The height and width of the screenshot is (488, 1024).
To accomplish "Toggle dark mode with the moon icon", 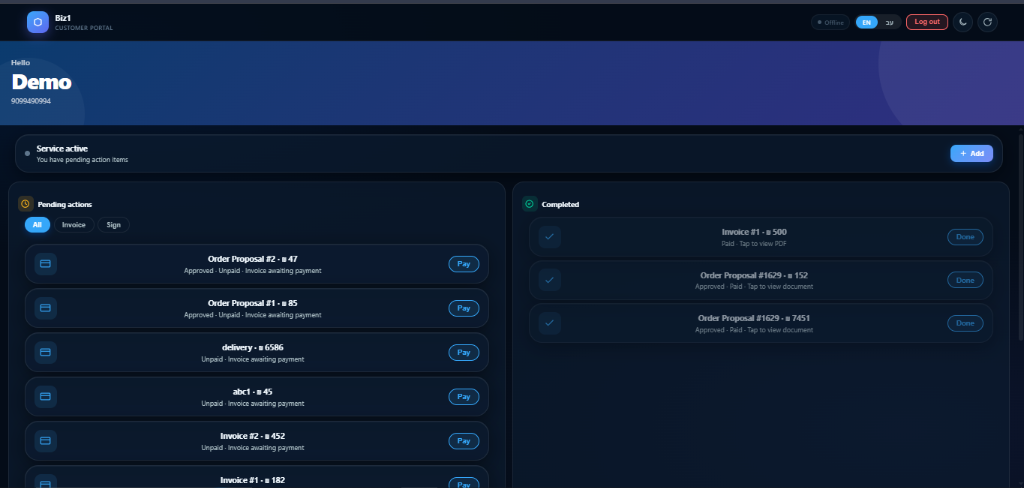I will (963, 22).
